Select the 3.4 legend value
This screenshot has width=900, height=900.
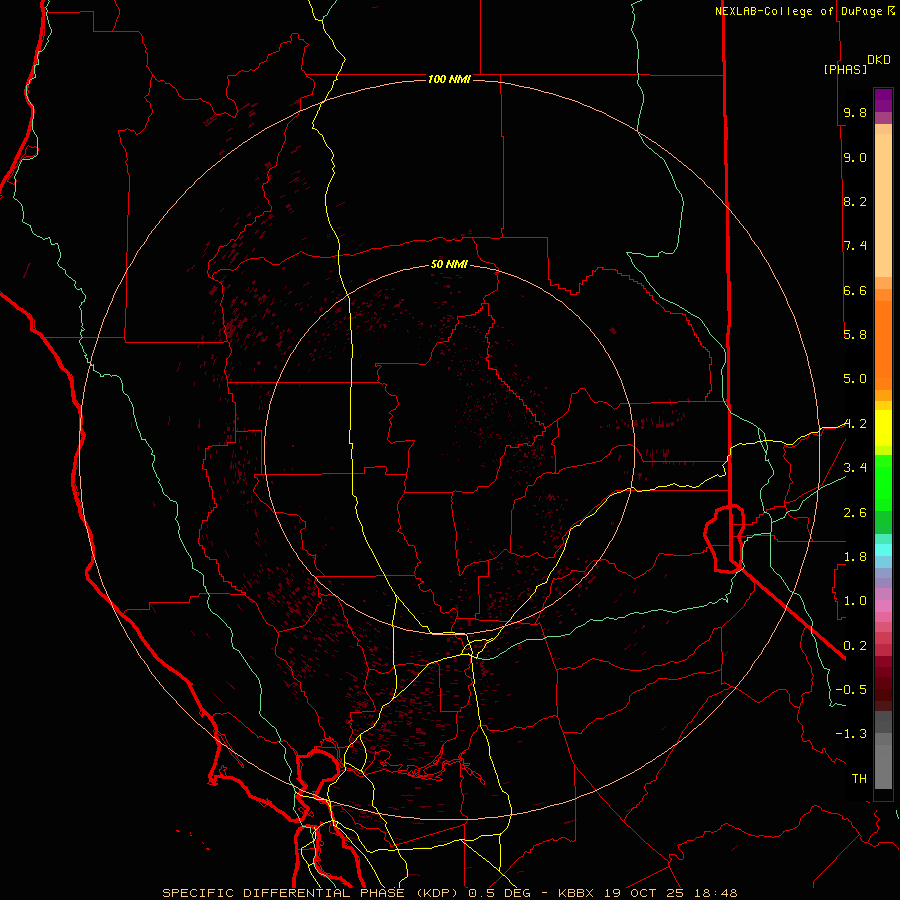855,468
